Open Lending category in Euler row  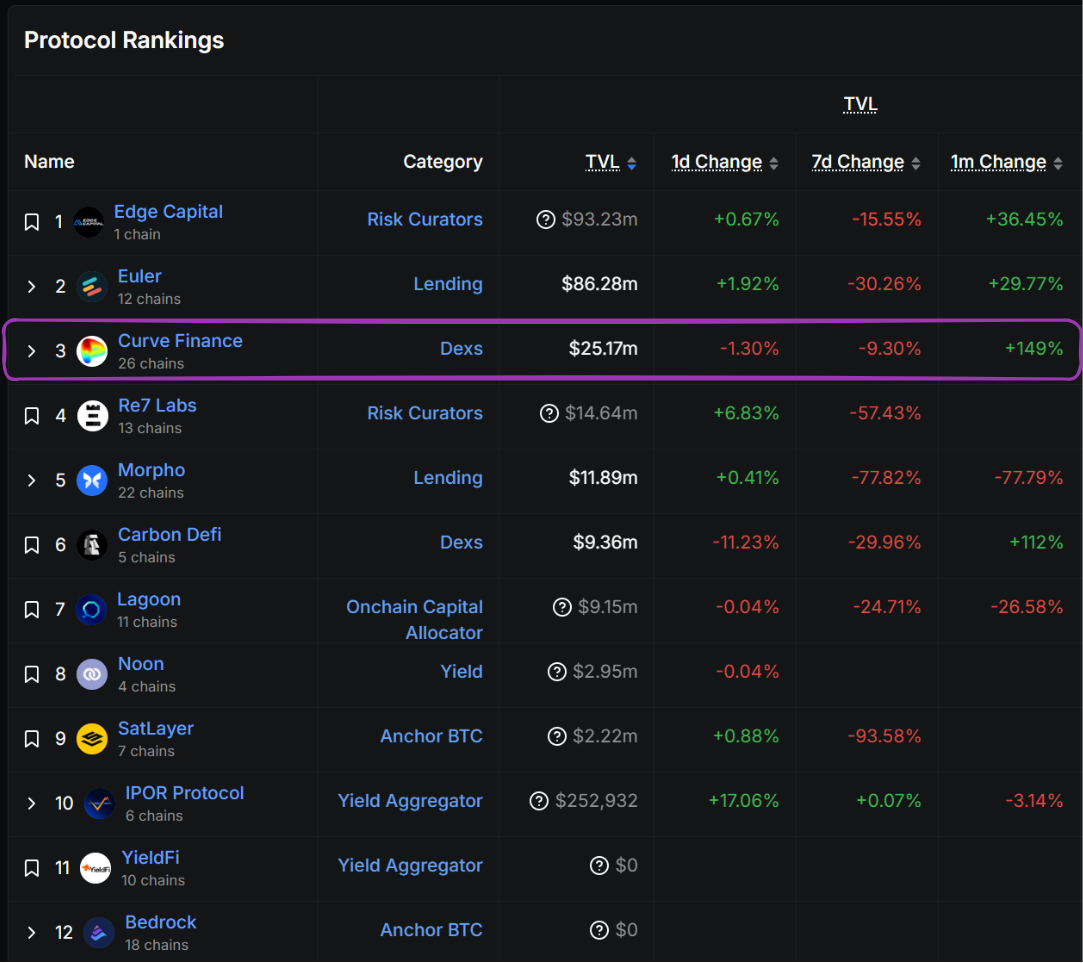(448, 284)
